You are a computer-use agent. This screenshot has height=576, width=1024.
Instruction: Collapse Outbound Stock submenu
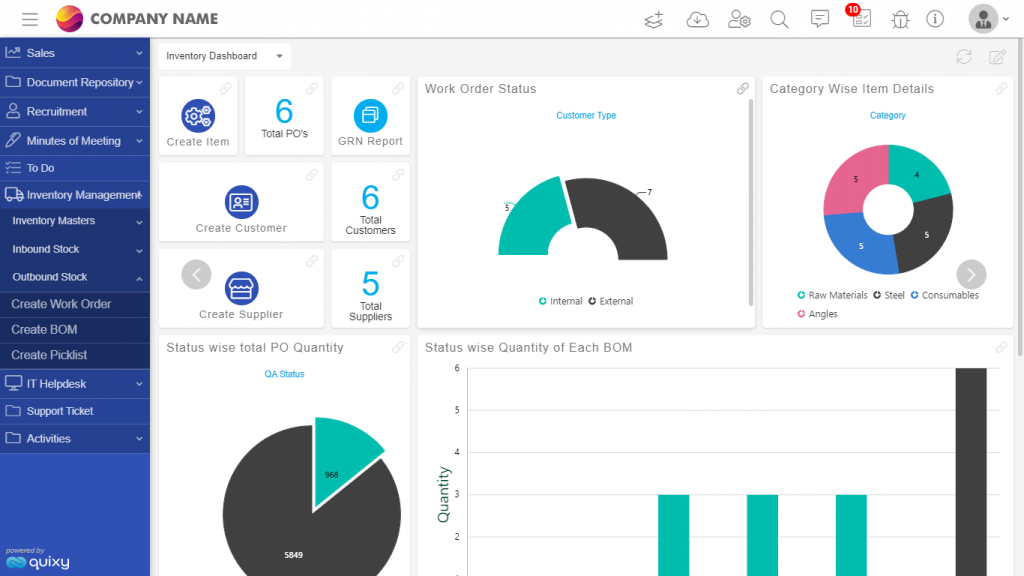point(74,278)
